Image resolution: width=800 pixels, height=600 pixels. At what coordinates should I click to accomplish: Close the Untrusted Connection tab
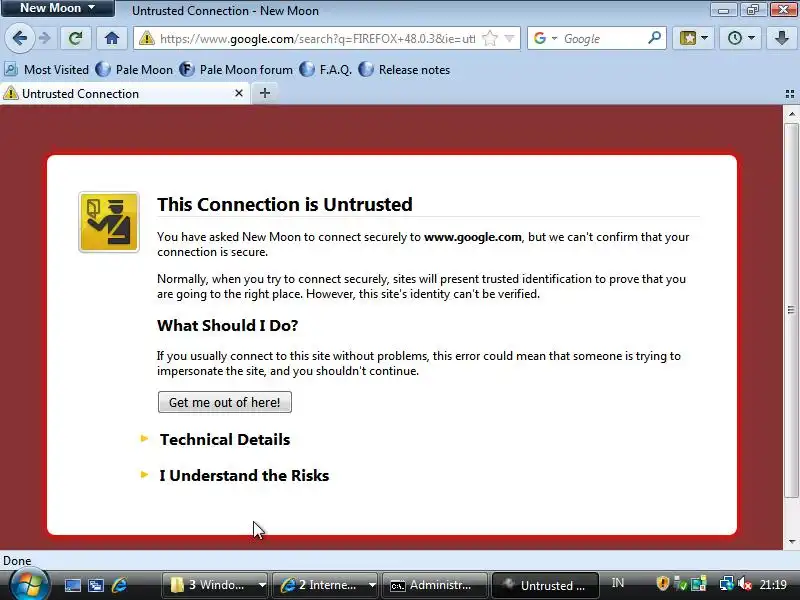tap(238, 93)
